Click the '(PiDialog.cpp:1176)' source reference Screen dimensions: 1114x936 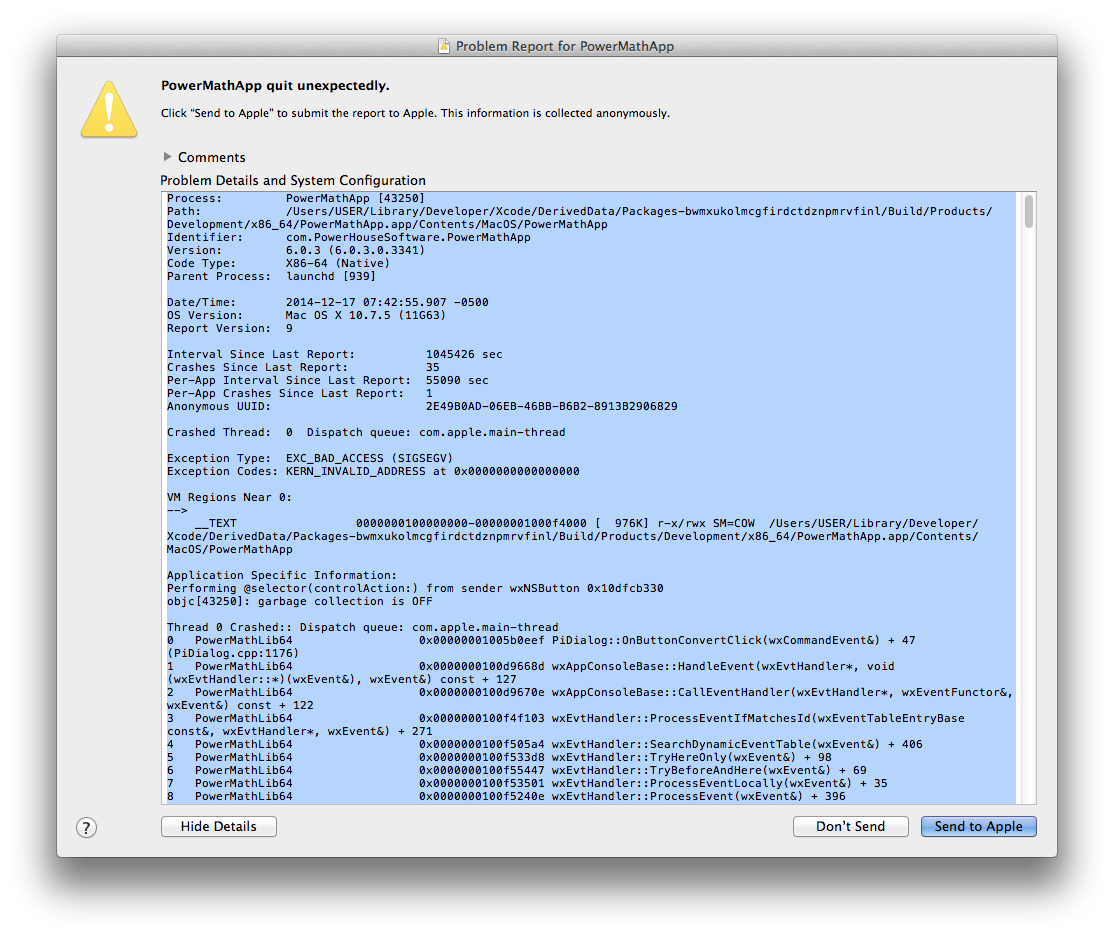point(233,653)
